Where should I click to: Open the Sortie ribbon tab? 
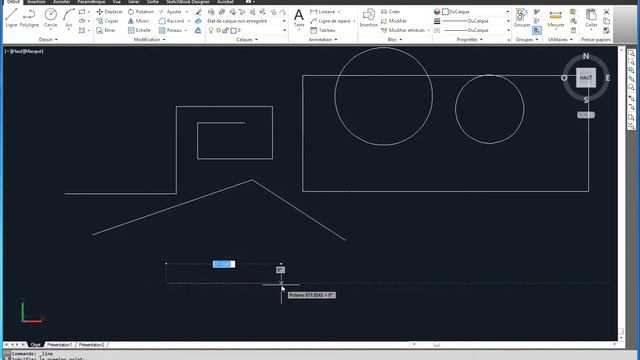click(x=153, y=2)
